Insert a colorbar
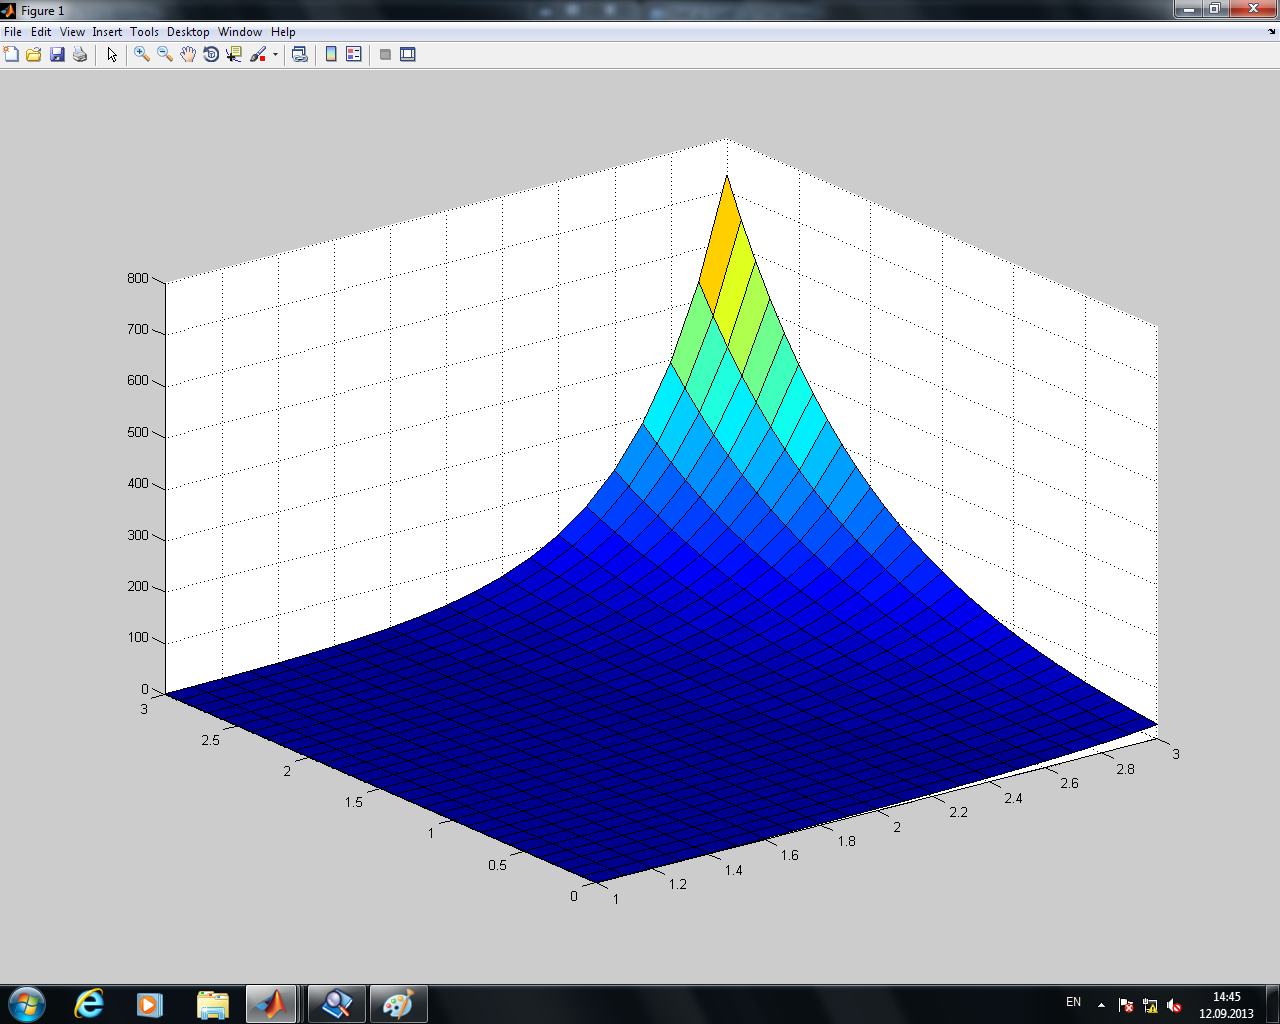 331,54
